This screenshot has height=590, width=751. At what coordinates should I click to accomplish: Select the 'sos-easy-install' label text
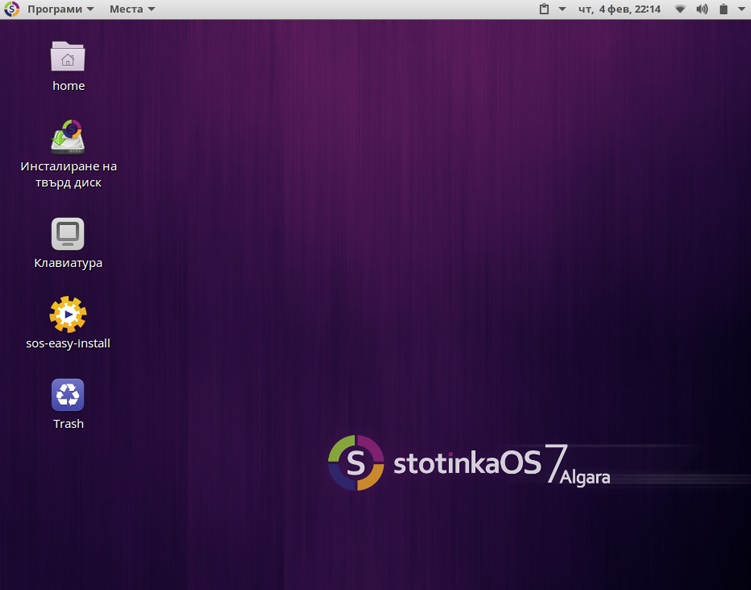(68, 343)
